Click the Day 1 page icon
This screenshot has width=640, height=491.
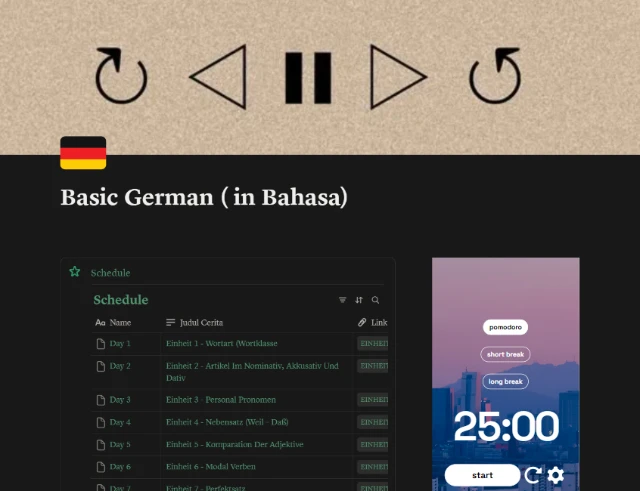tap(100, 344)
